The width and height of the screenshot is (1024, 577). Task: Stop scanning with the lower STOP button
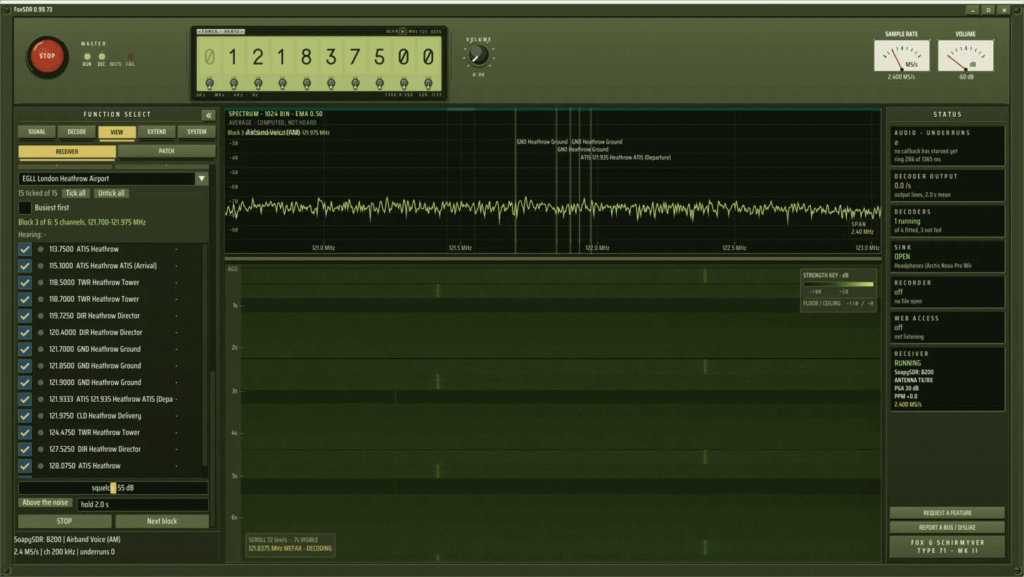click(x=64, y=522)
